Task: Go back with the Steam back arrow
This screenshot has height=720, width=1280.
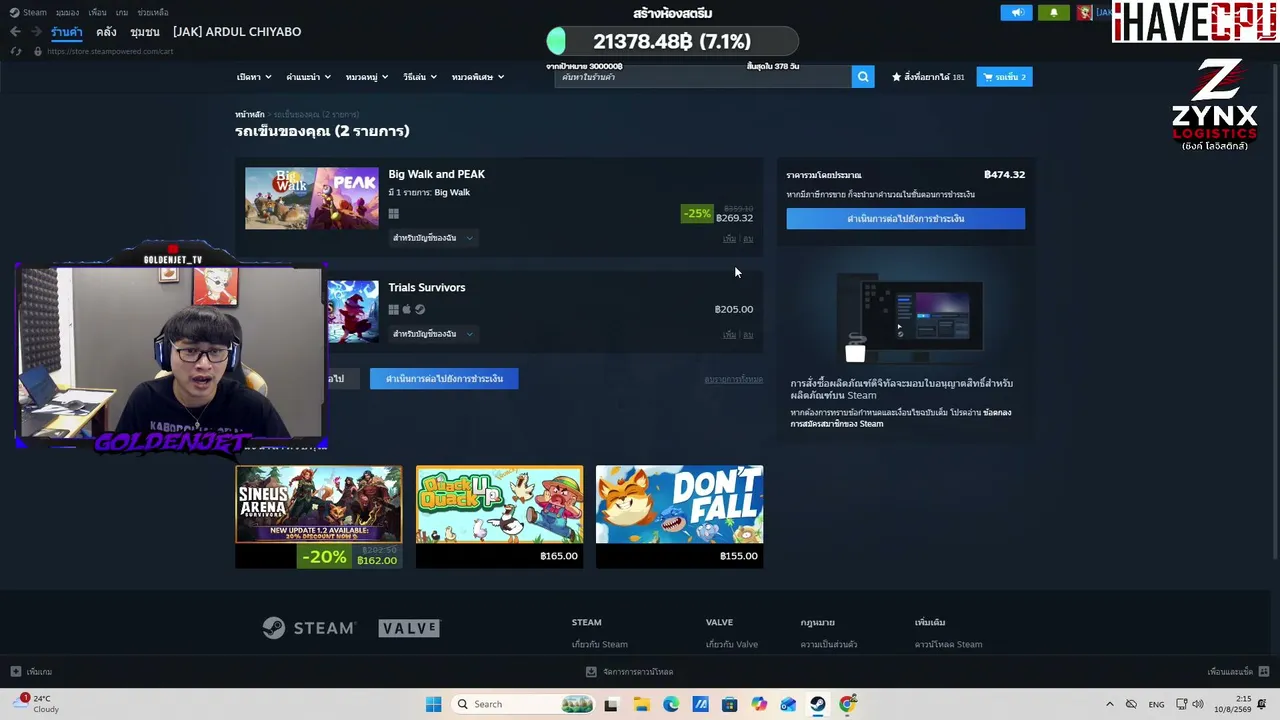Action: [15, 32]
